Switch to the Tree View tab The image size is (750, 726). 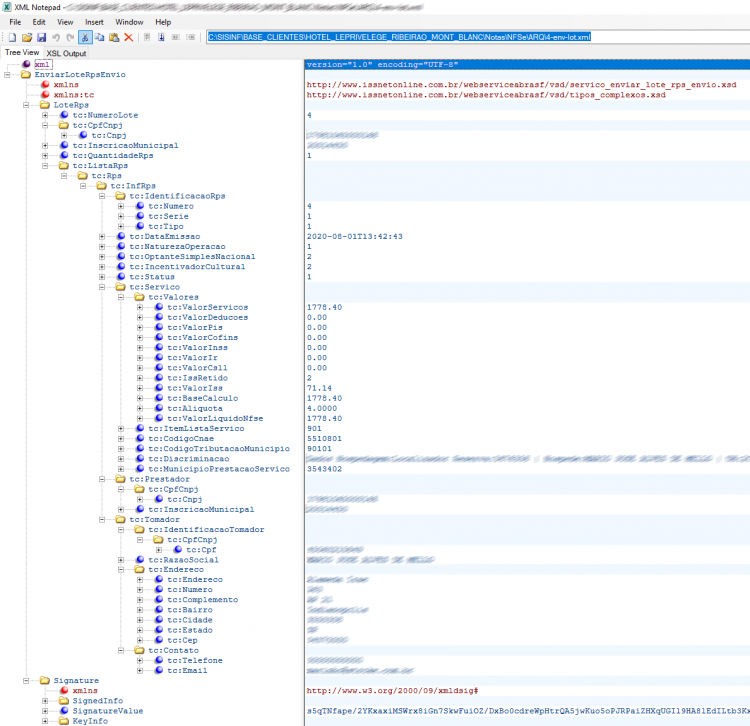tap(22, 53)
